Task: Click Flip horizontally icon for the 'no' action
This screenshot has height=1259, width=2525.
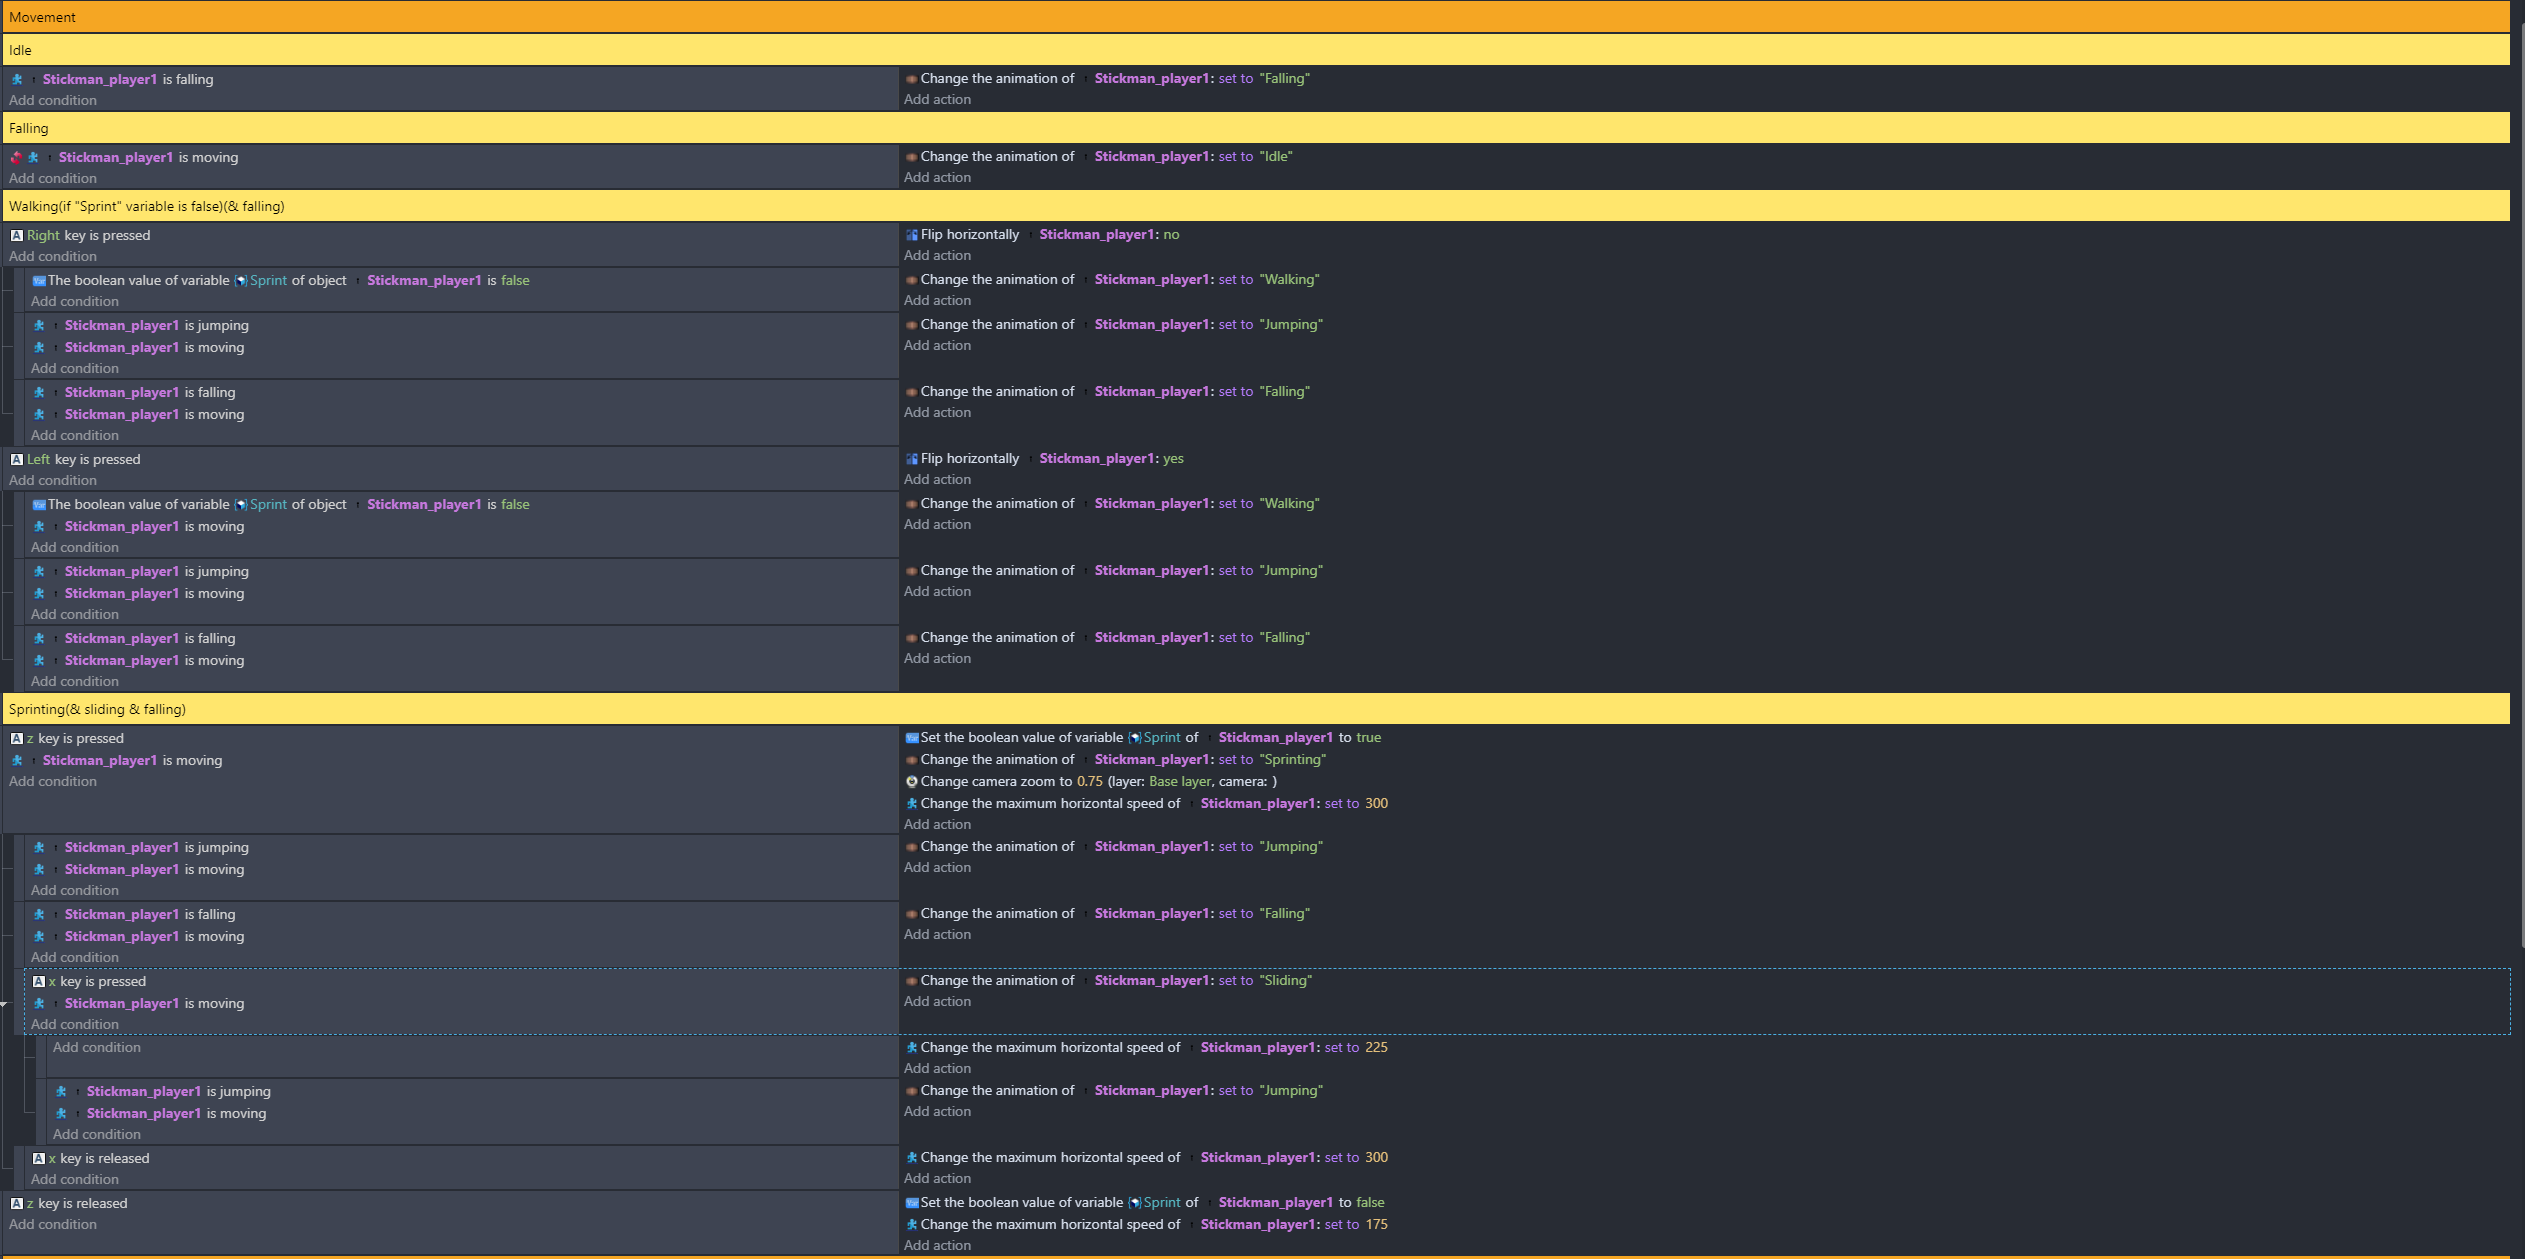Action: pos(911,235)
